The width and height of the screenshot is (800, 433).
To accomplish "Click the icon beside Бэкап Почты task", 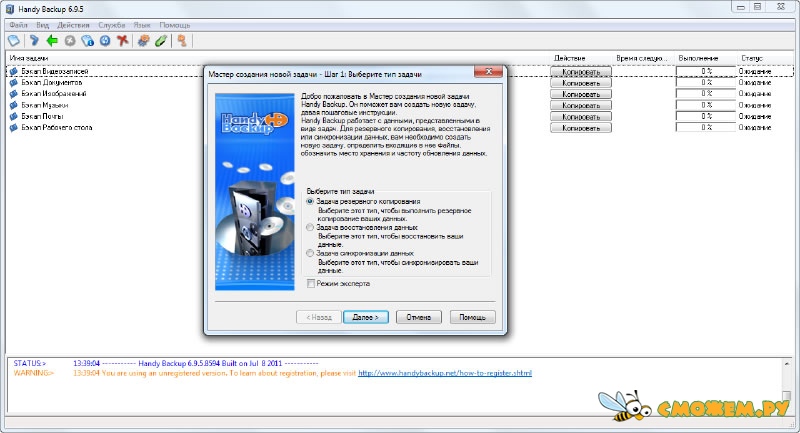I will point(14,116).
